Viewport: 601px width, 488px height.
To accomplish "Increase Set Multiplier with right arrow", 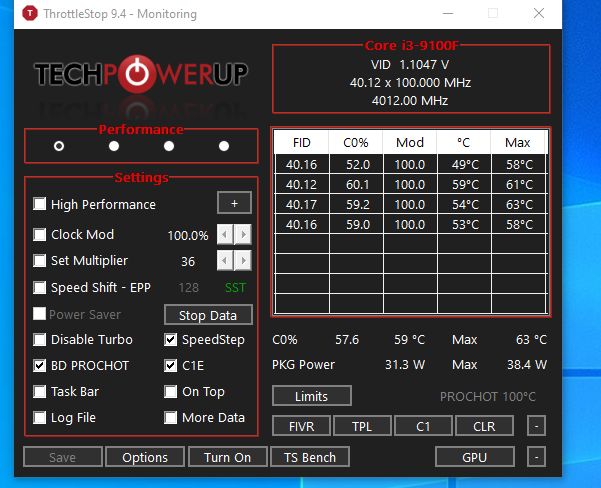I will (243, 261).
